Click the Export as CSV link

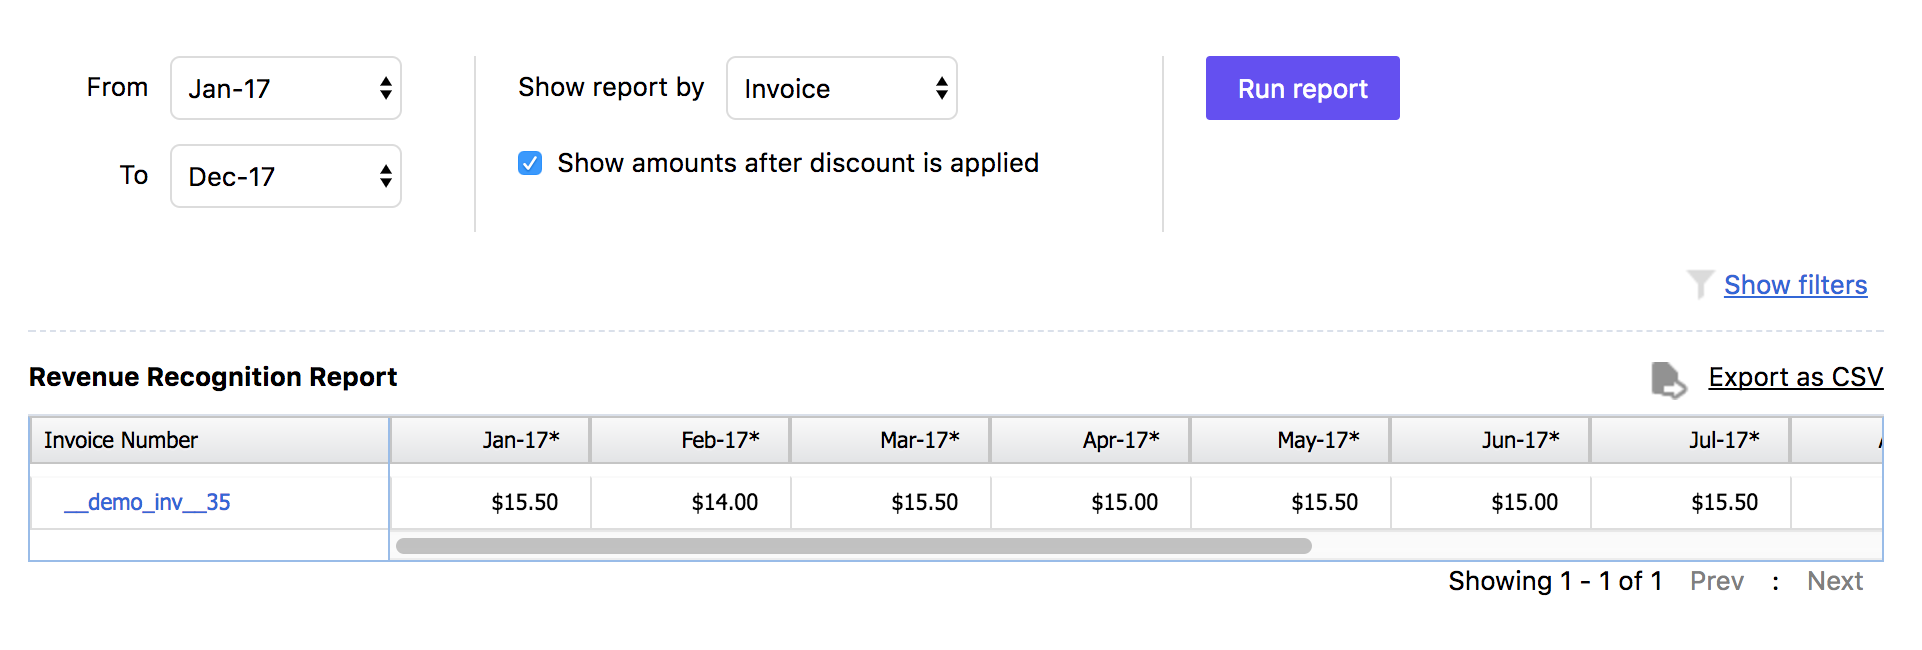pyautogui.click(x=1795, y=377)
